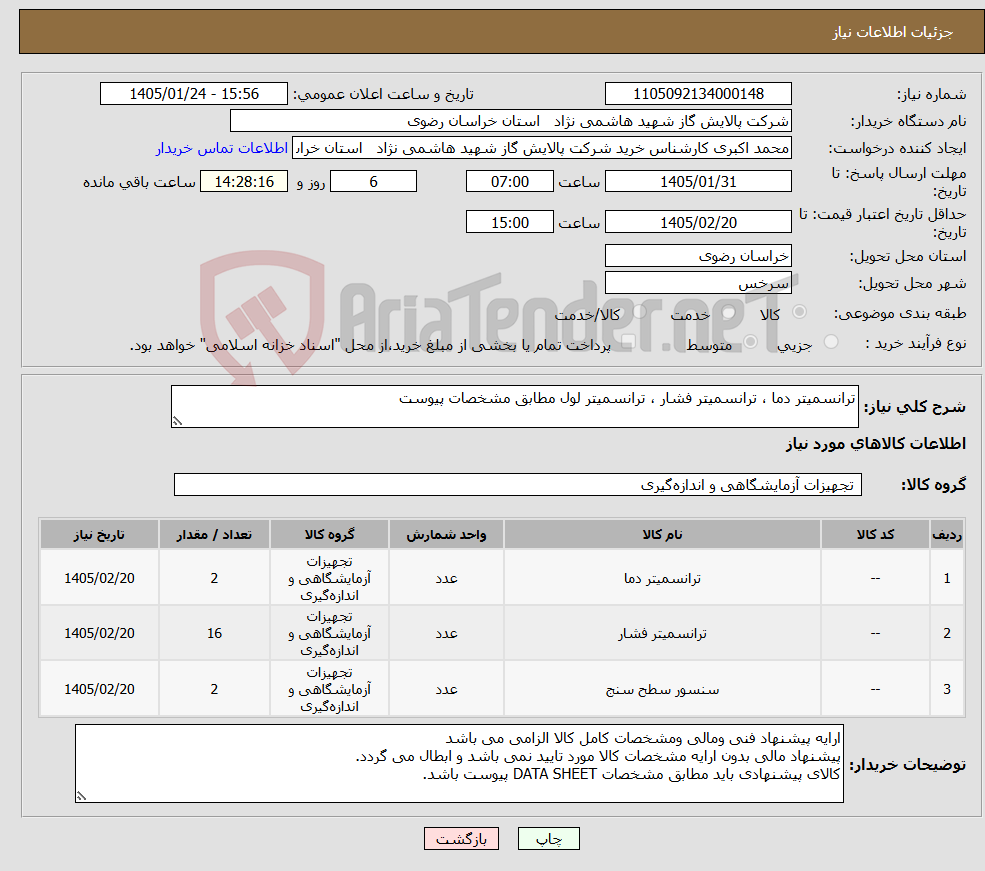985x871 pixels.
Task: Click the unit عدد in ترانسمیتر فشار row
Action: tap(446, 633)
